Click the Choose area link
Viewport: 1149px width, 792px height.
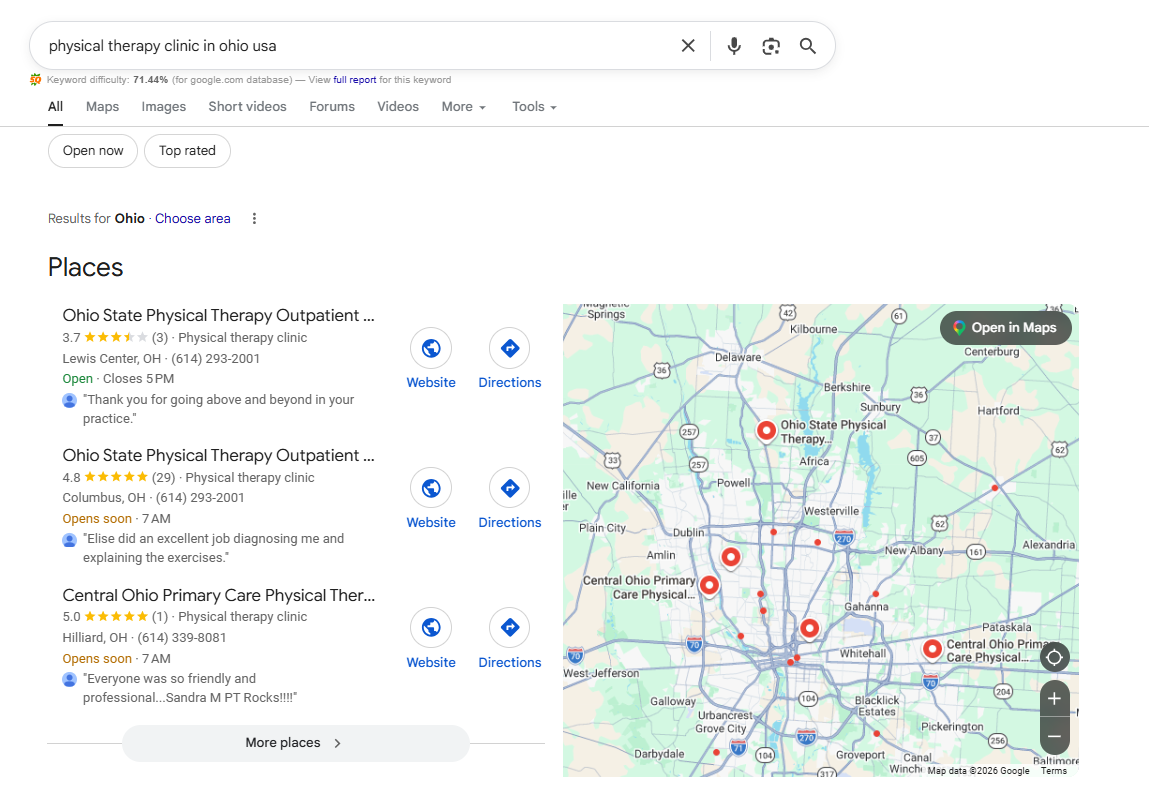193,219
